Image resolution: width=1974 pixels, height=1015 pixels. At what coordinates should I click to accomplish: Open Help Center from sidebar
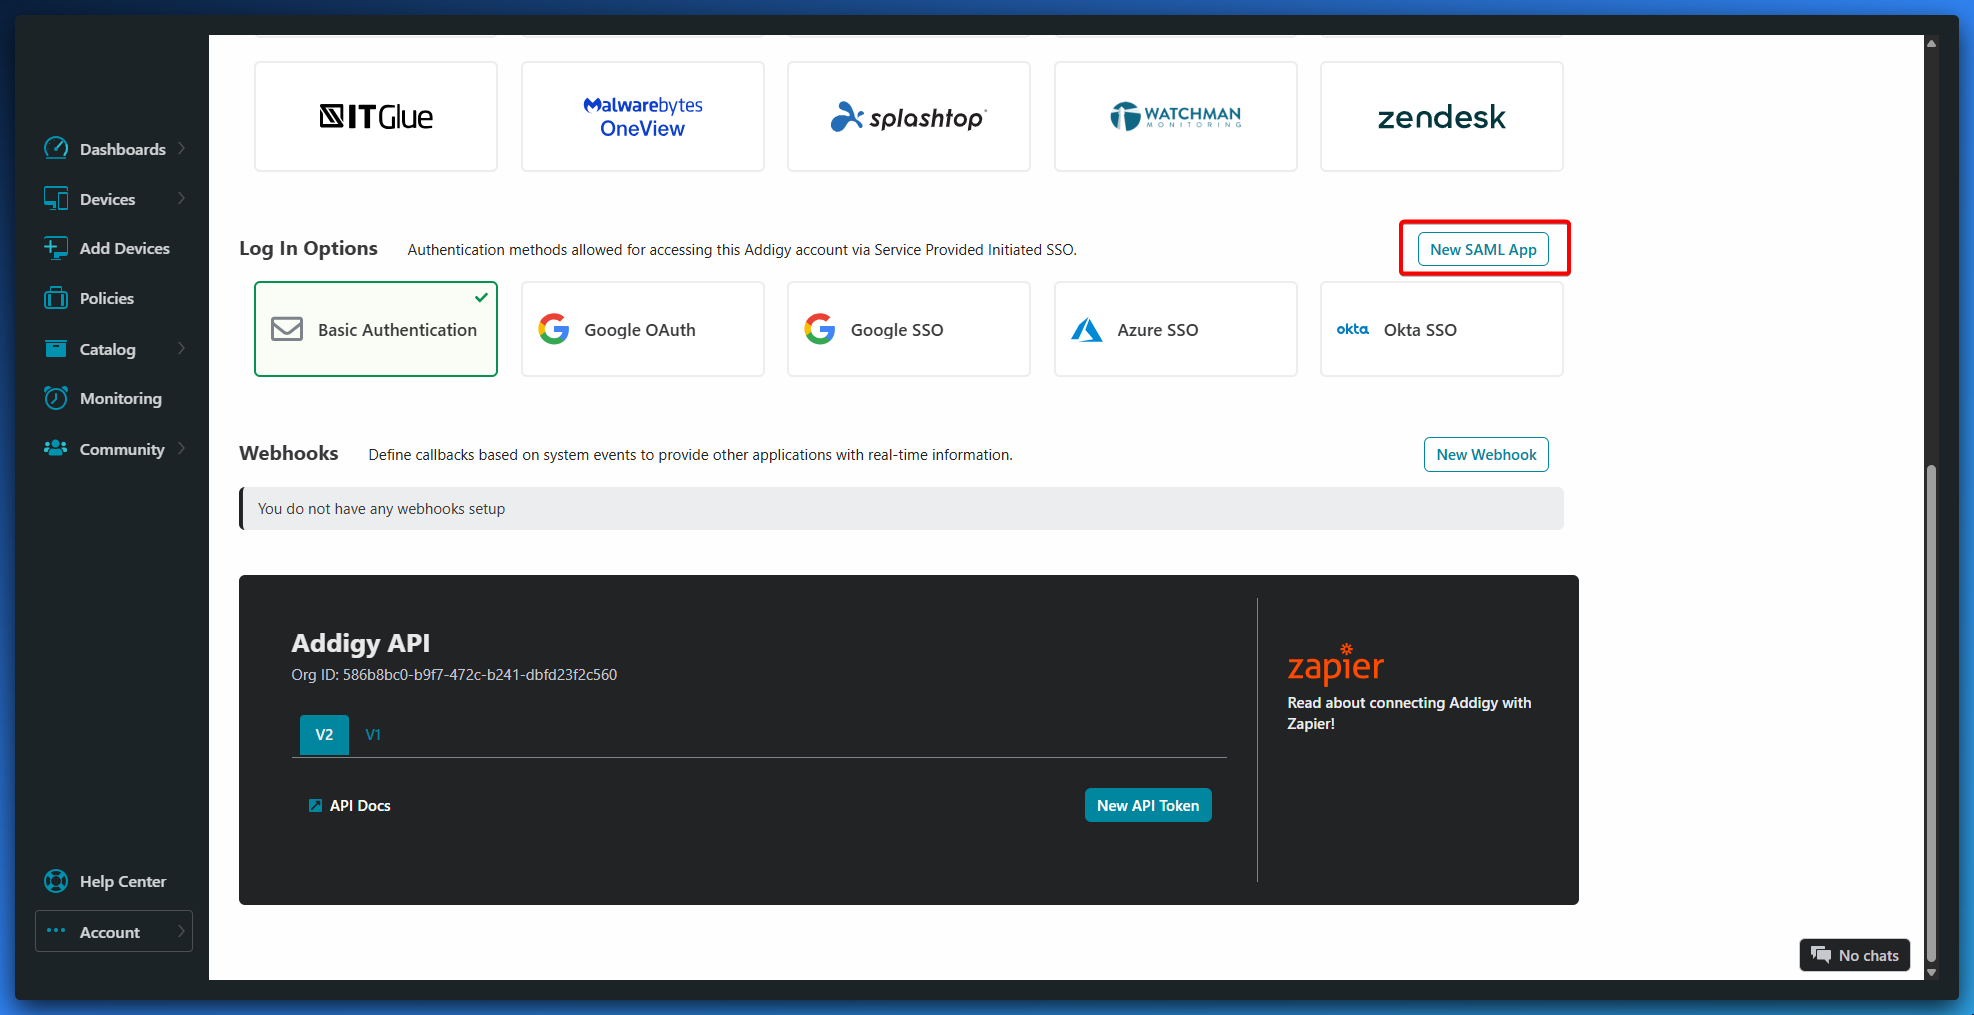pos(123,881)
